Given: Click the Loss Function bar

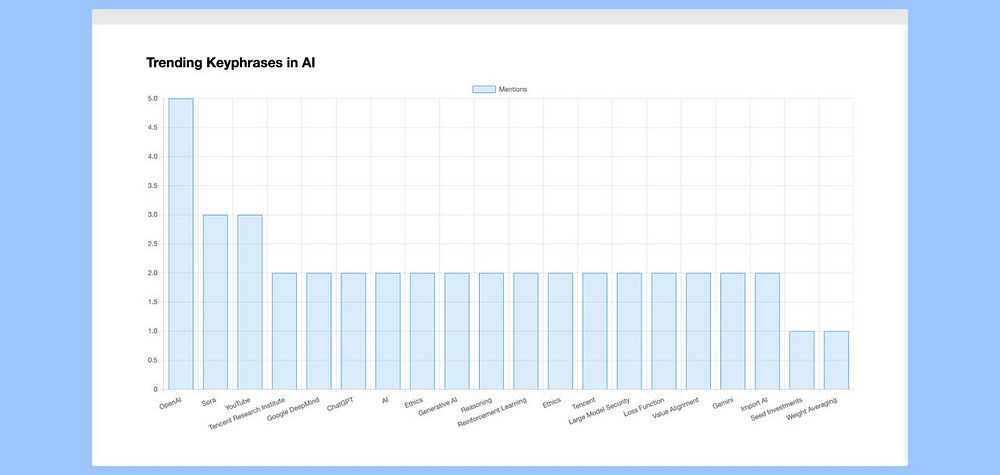Looking at the screenshot, I should pos(663,331).
